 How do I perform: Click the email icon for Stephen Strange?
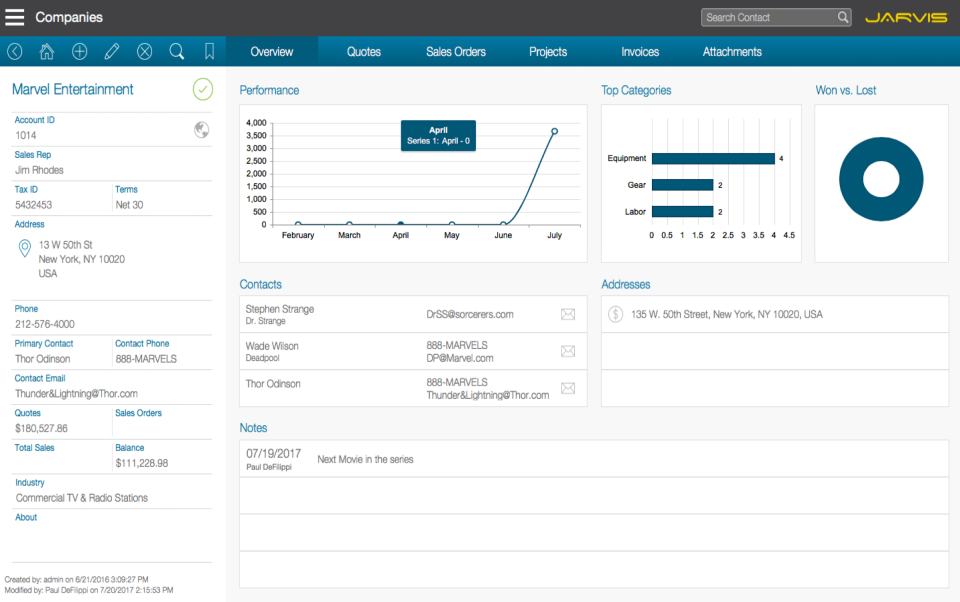point(568,314)
